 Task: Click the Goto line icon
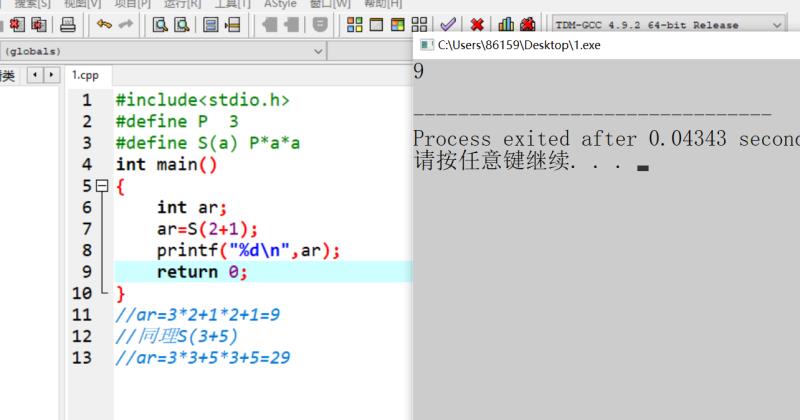[233, 24]
